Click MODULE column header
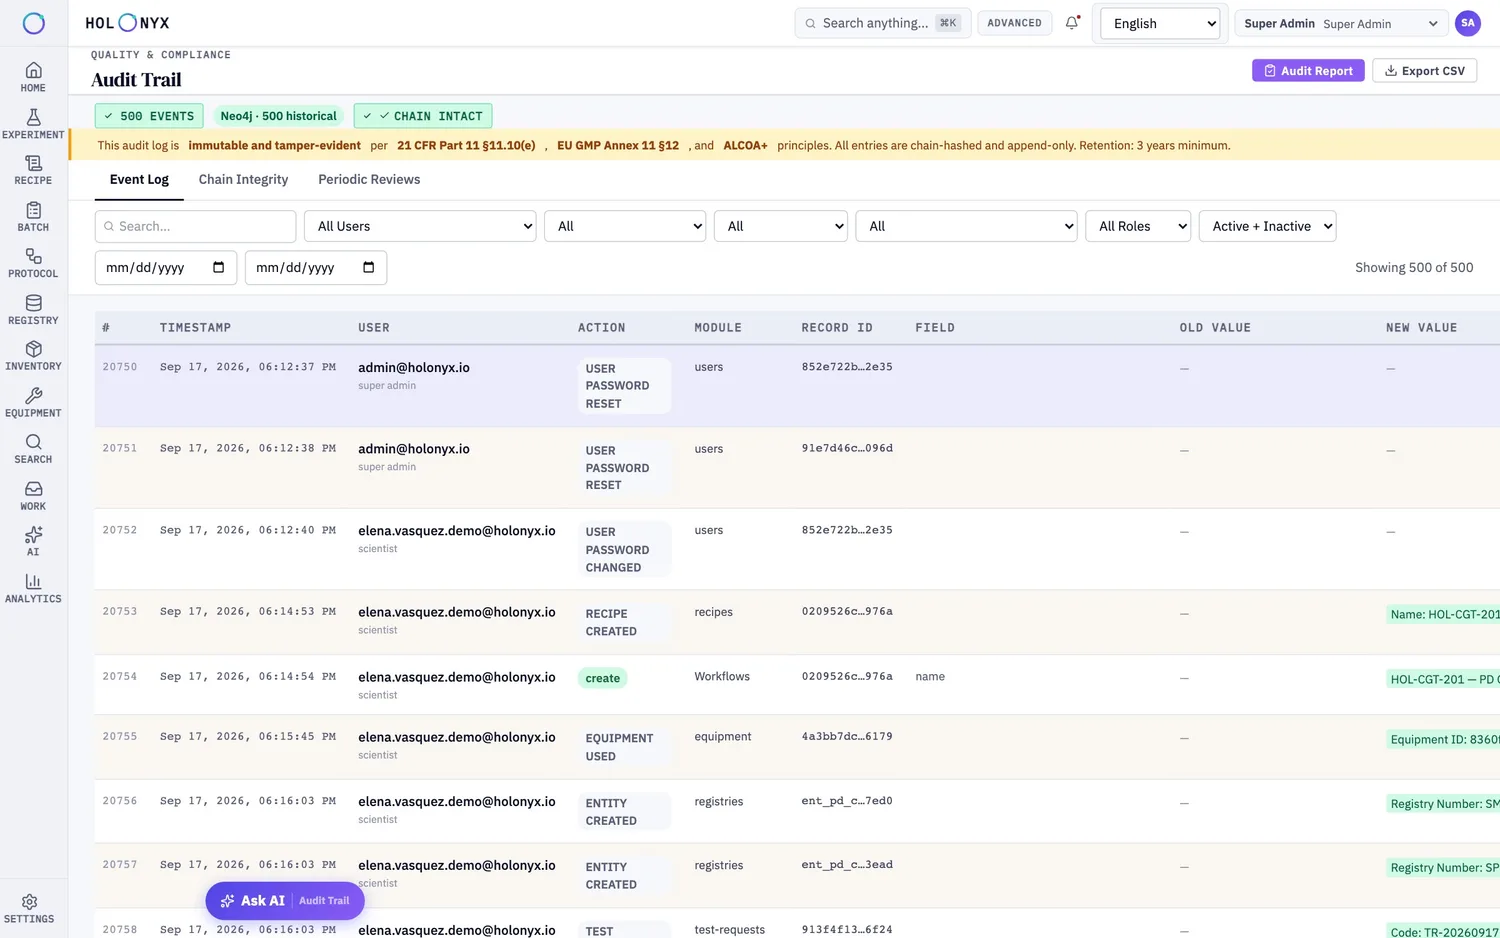1500x938 pixels. click(718, 328)
